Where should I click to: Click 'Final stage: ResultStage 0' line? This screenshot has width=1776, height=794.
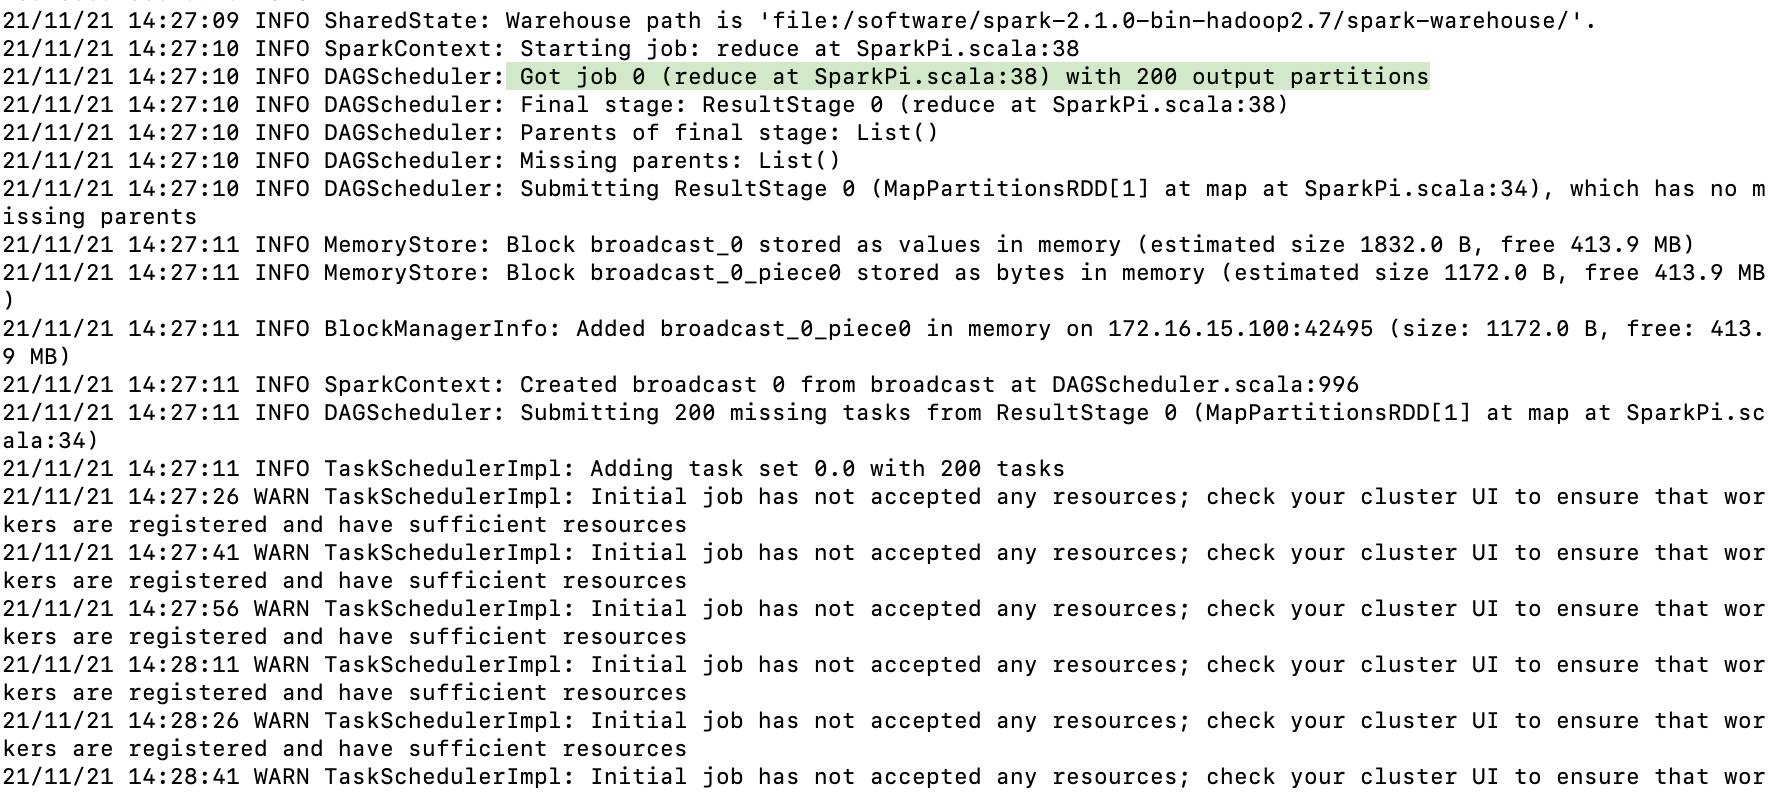pyautogui.click(x=645, y=105)
